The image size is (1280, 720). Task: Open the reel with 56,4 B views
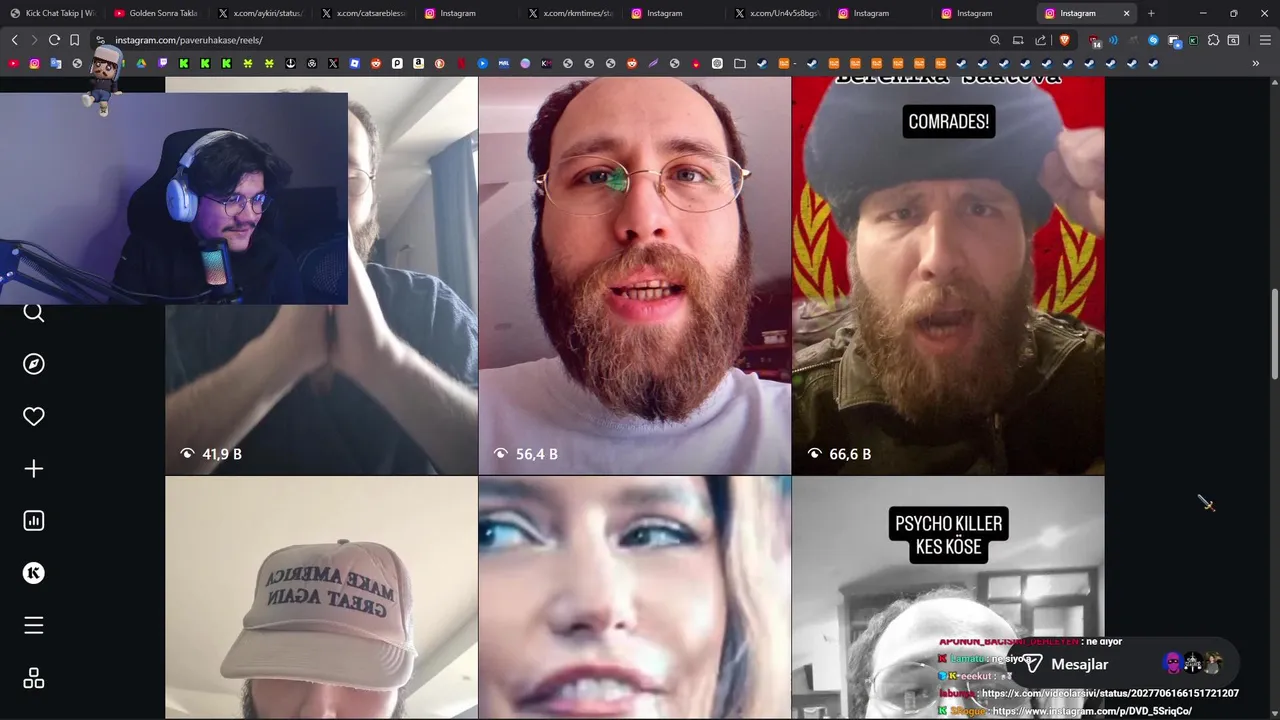click(634, 275)
